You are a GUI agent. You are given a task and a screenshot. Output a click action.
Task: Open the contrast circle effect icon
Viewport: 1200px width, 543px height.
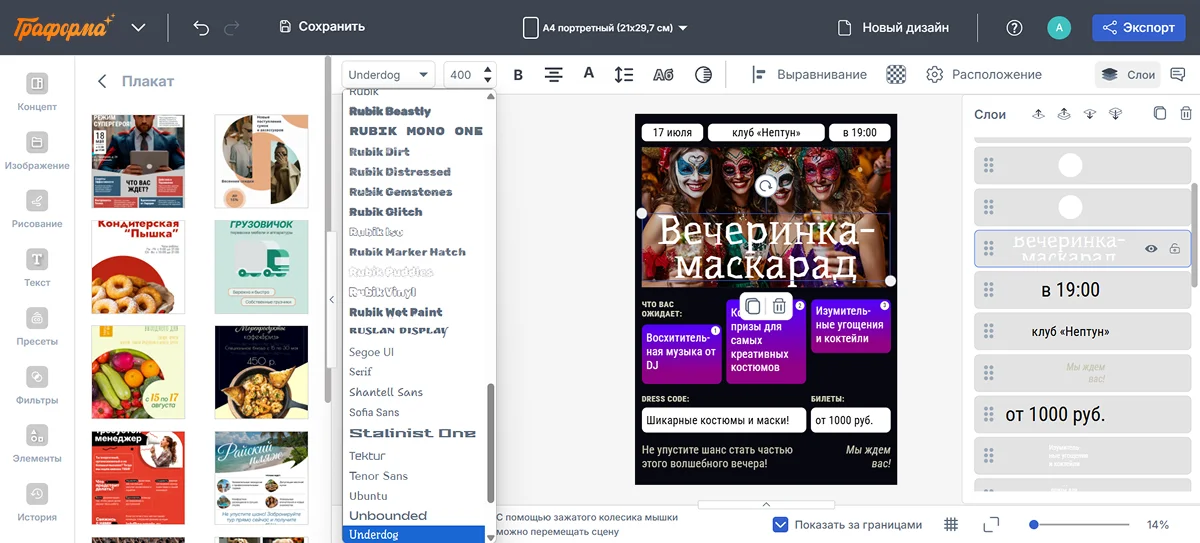click(x=703, y=74)
